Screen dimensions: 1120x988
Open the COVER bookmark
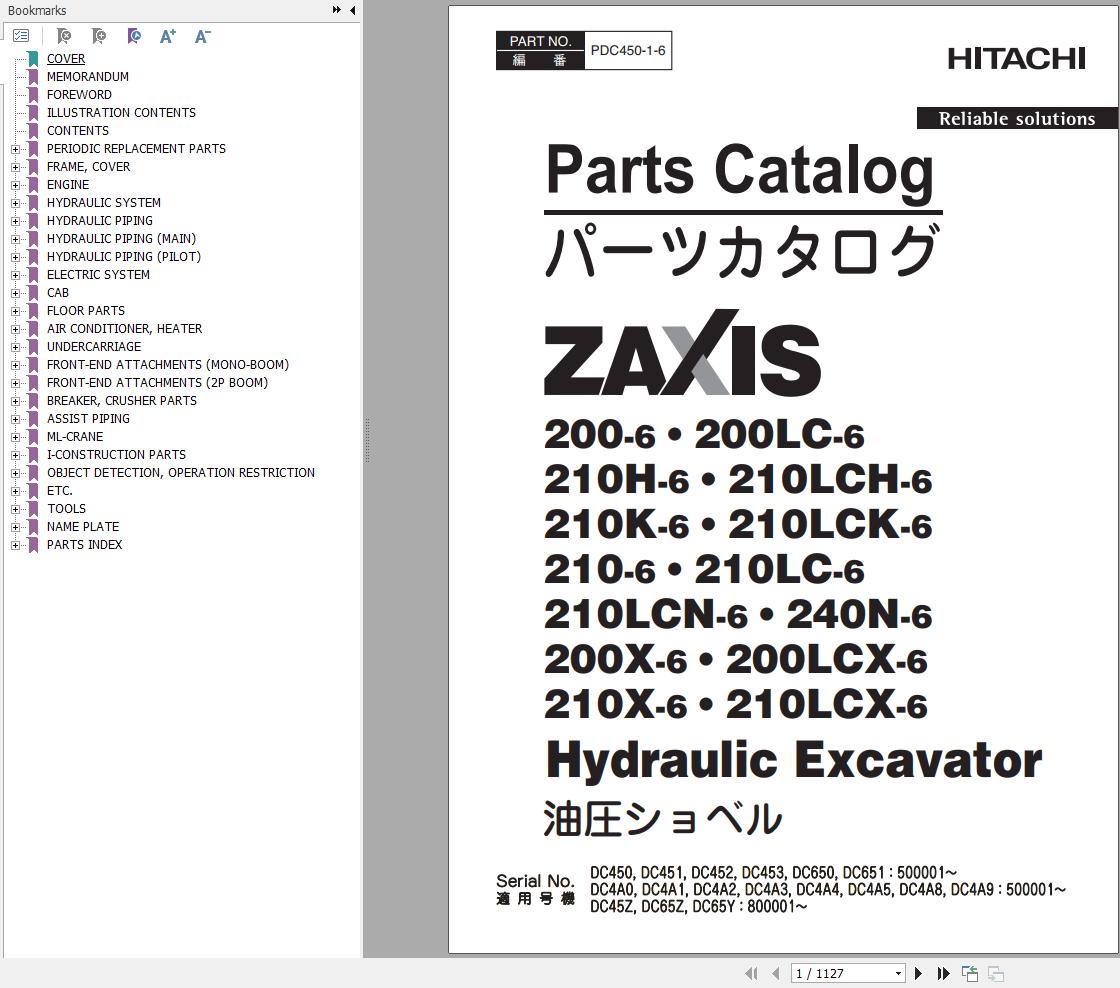pos(66,59)
